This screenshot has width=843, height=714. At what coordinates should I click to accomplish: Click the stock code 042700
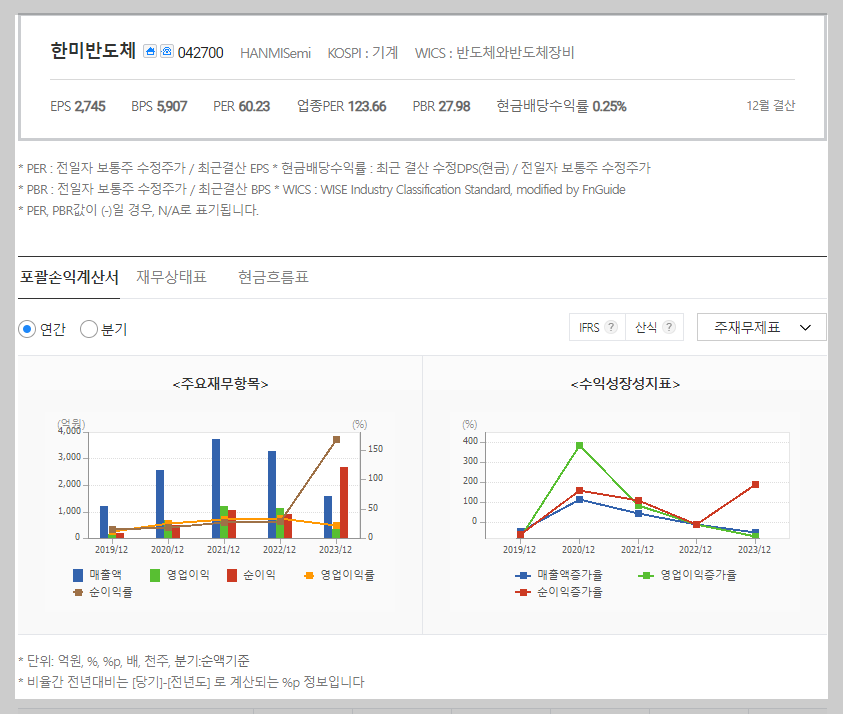(x=201, y=53)
